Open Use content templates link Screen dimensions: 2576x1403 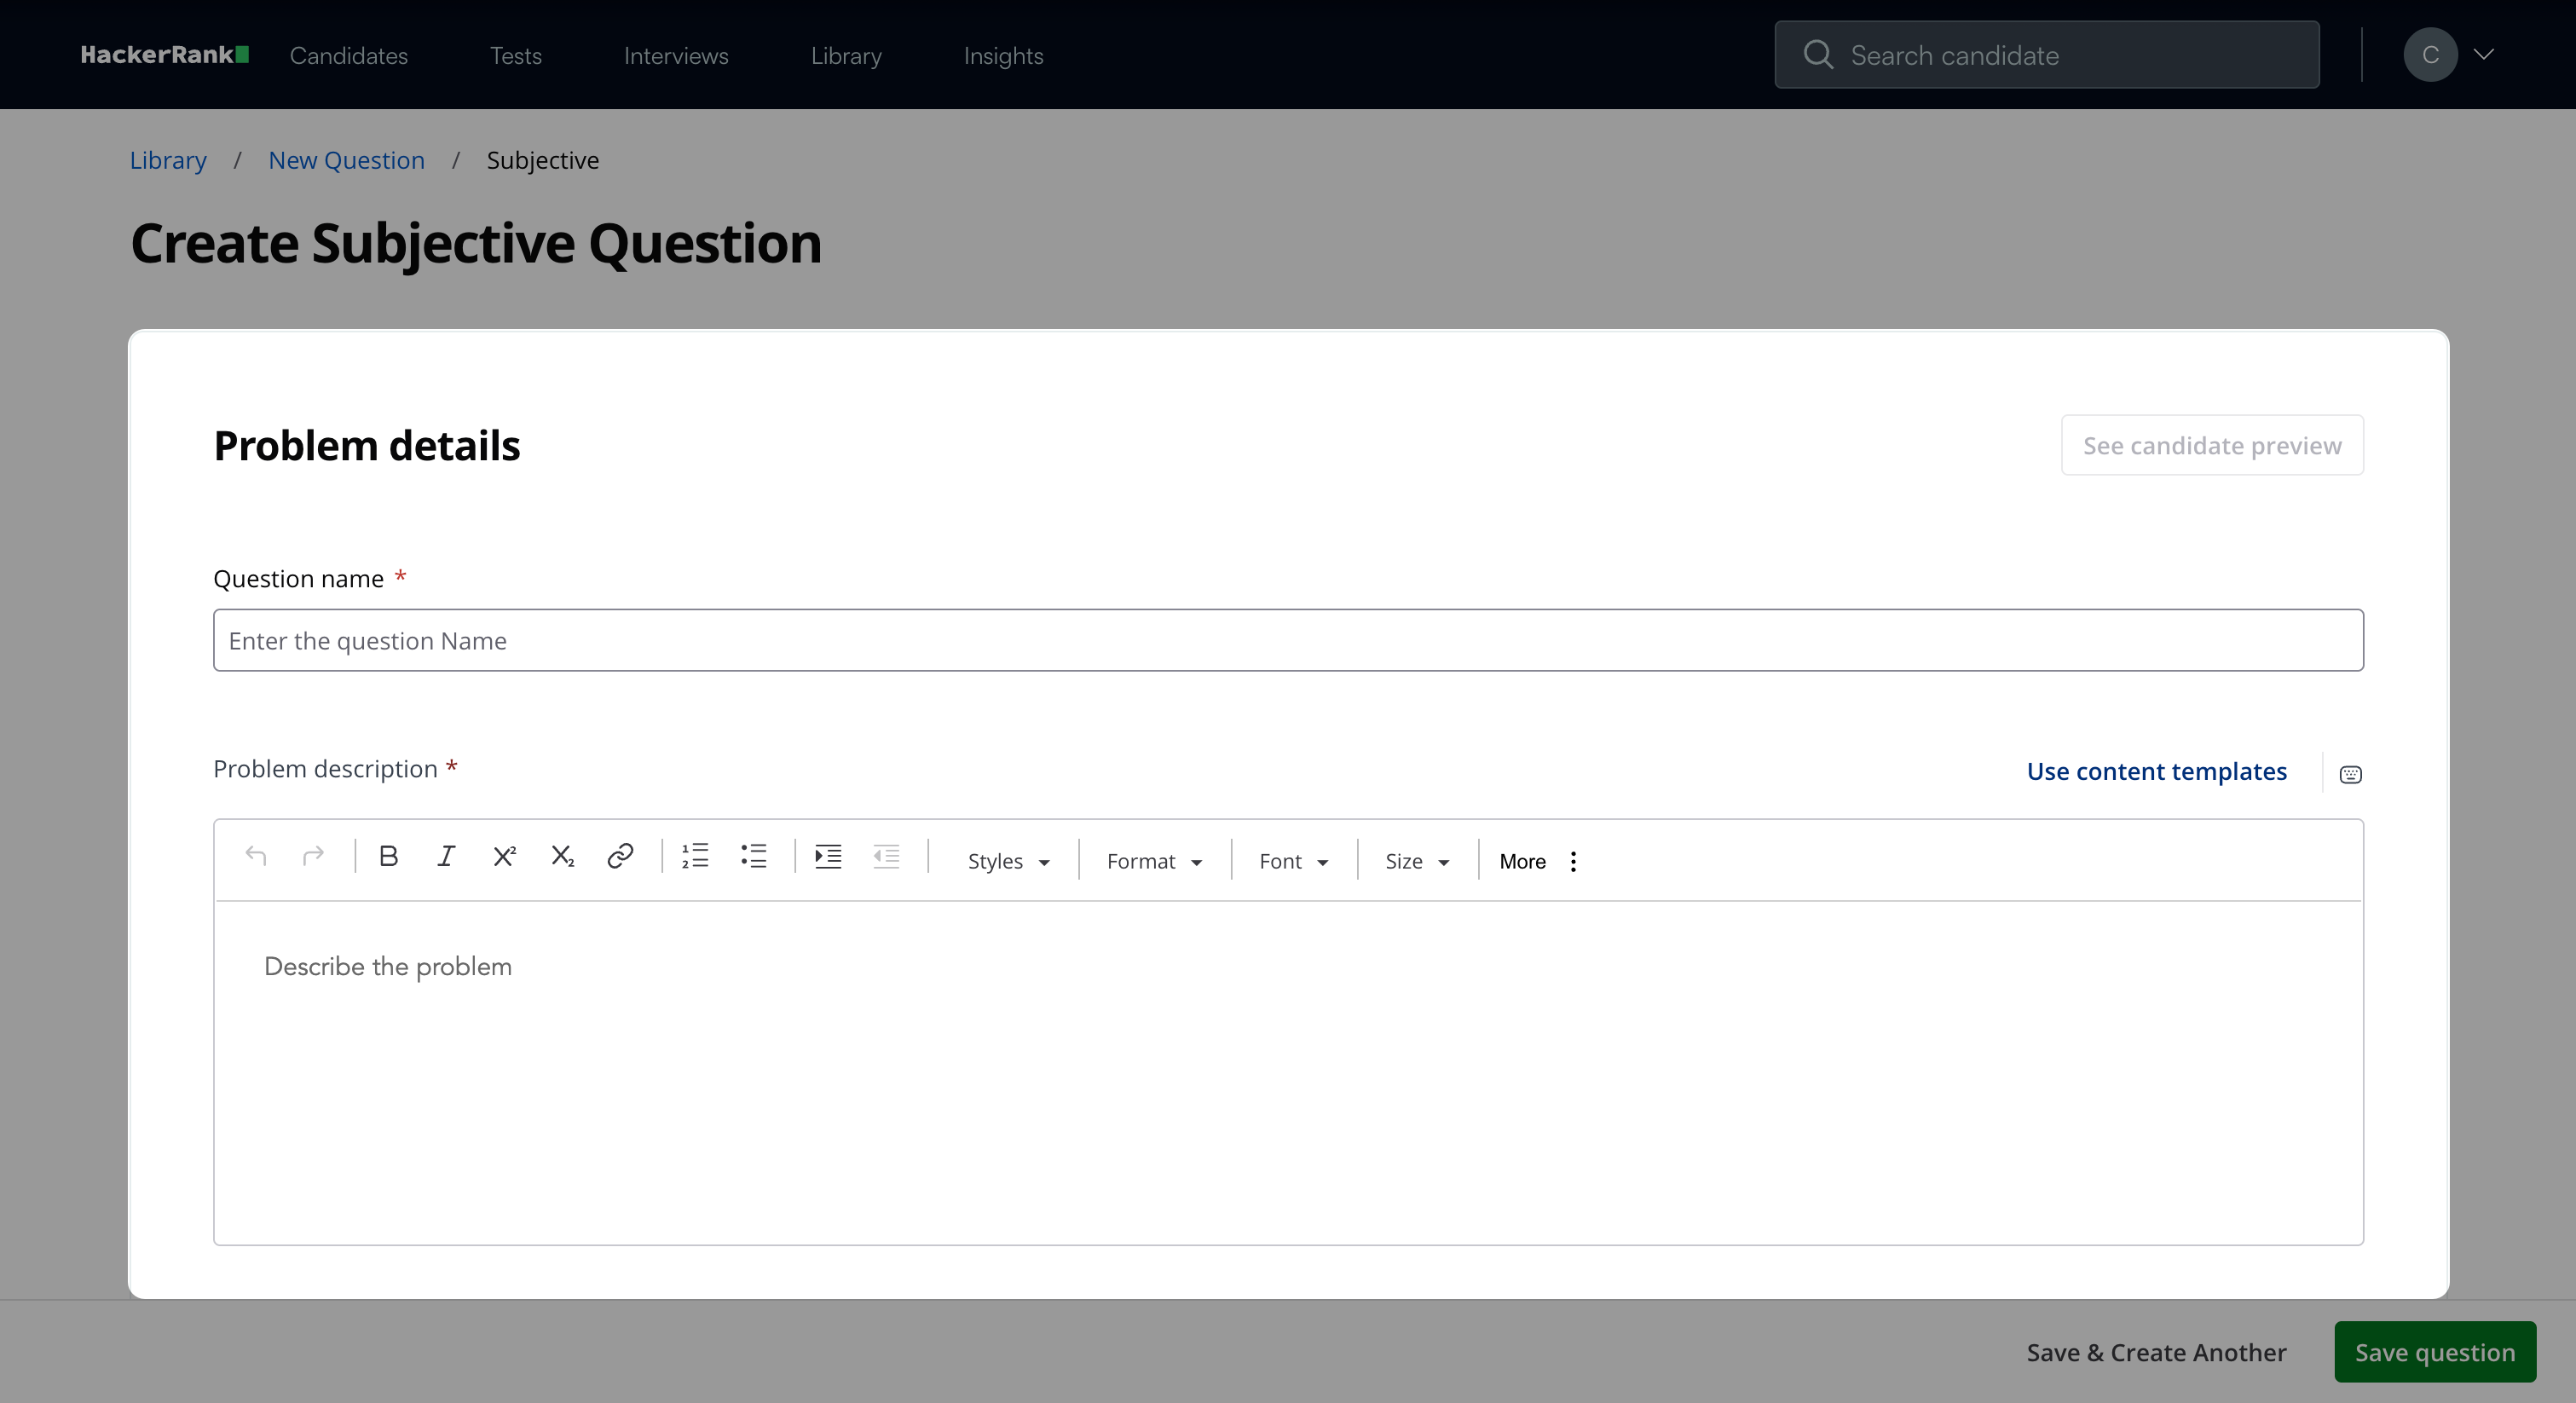(x=2156, y=771)
